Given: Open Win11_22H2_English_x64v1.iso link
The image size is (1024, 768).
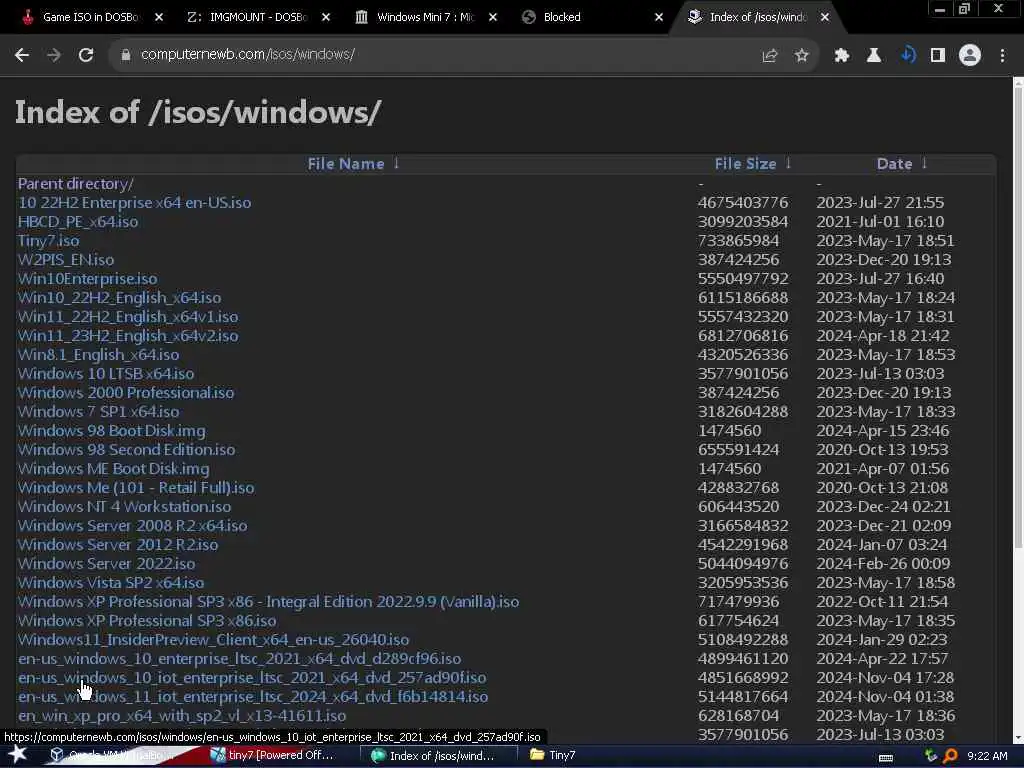Looking at the screenshot, I should 128,317.
